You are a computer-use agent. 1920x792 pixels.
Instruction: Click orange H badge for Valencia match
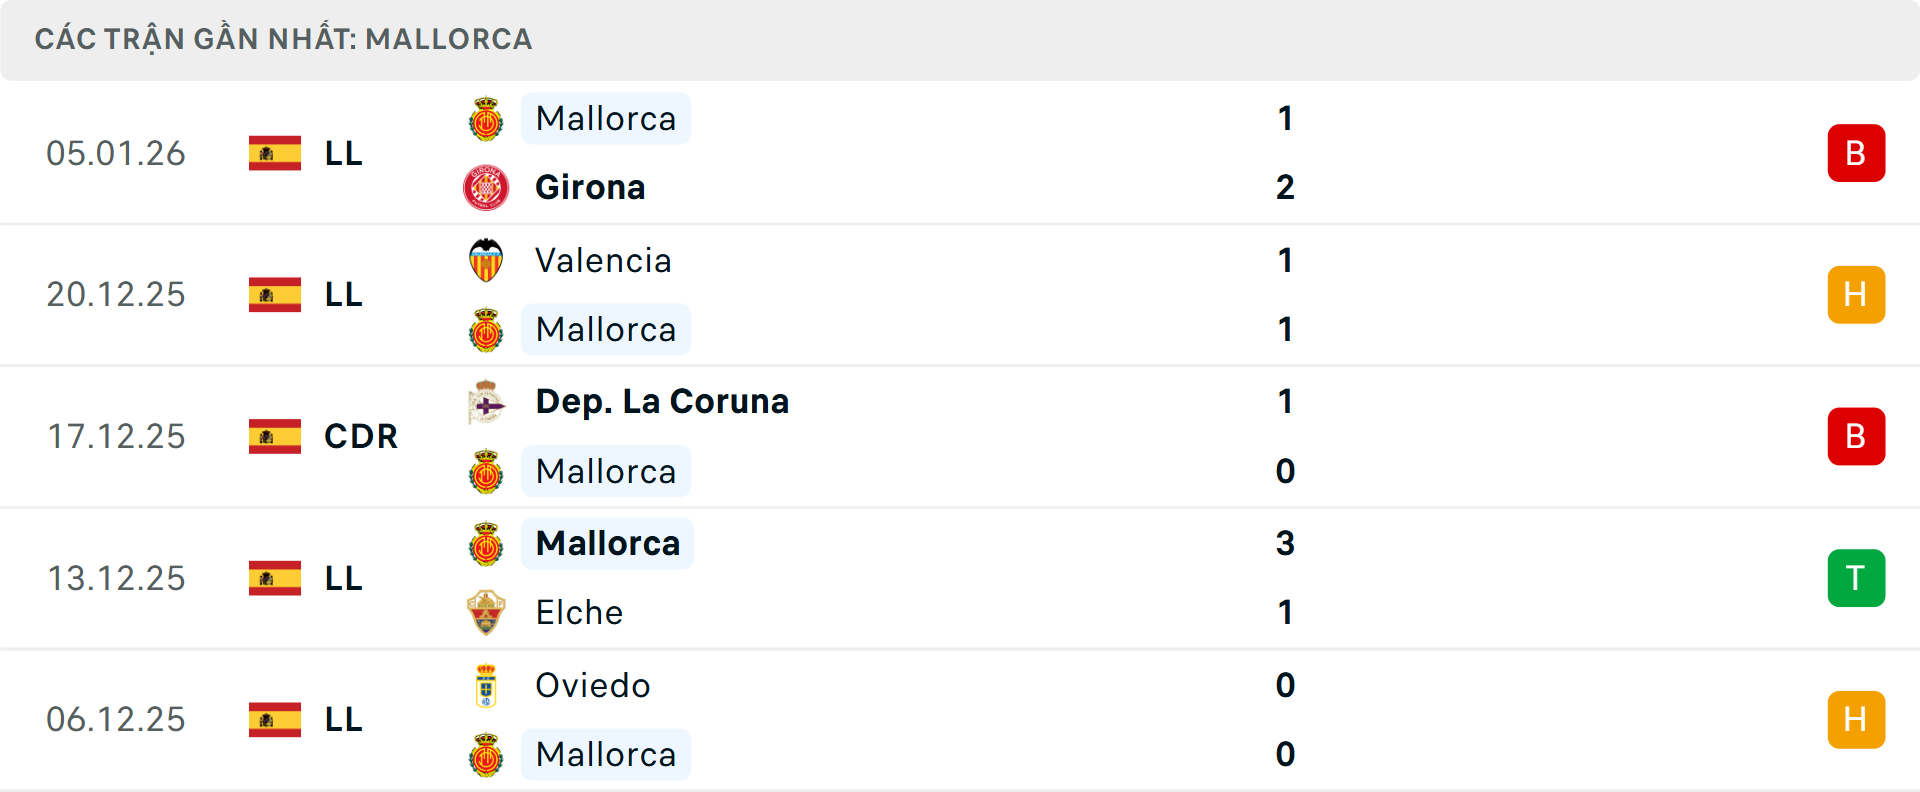tap(1856, 295)
